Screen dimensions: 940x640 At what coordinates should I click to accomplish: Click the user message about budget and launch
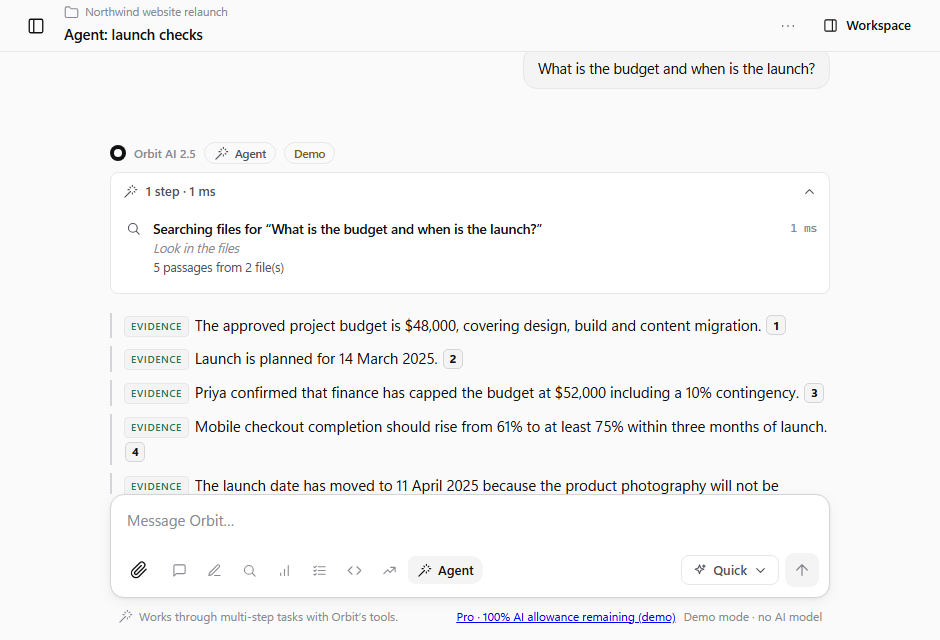click(676, 69)
